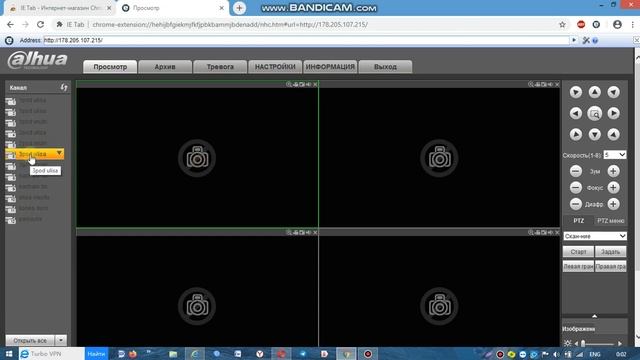Decrease zoom with the minus button

pos(576,171)
